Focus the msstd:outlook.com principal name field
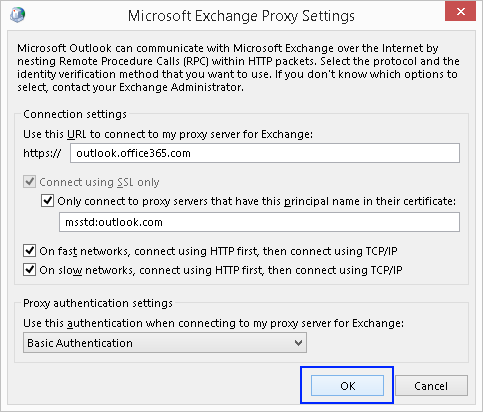Viewport: 483px width, 412px height. coord(259,222)
